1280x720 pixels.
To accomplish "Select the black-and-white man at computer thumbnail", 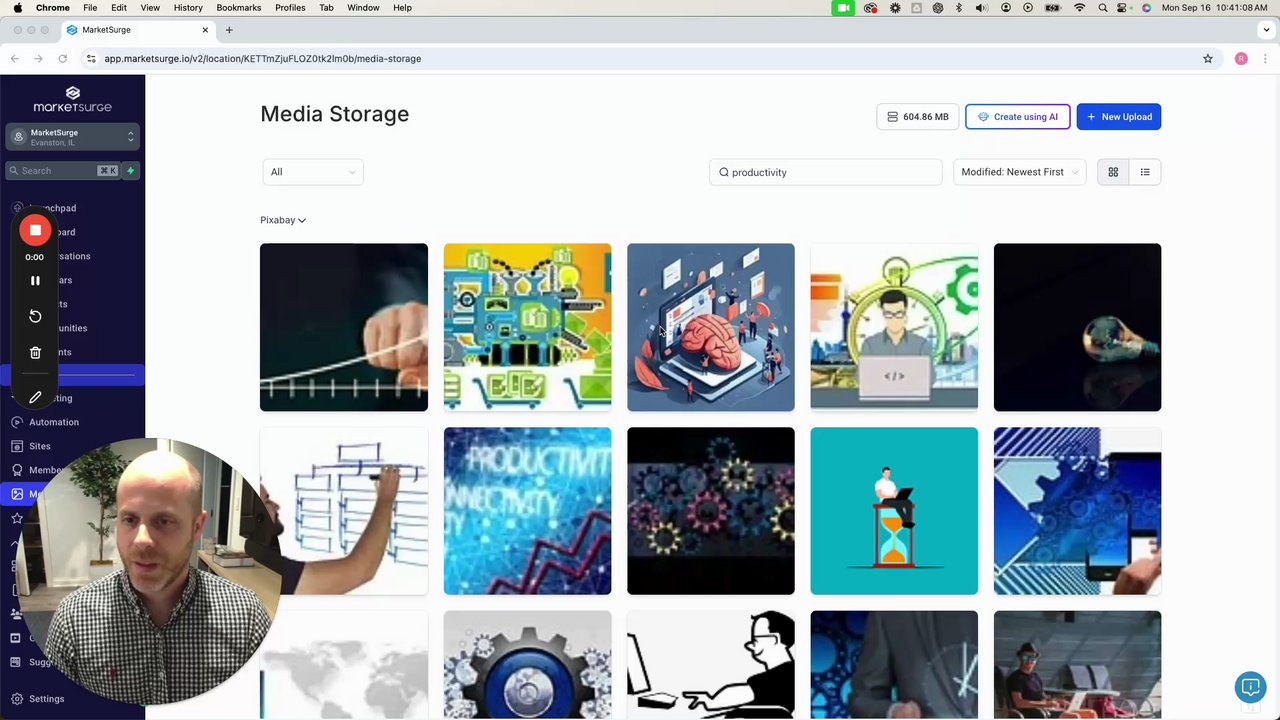I will [711, 665].
